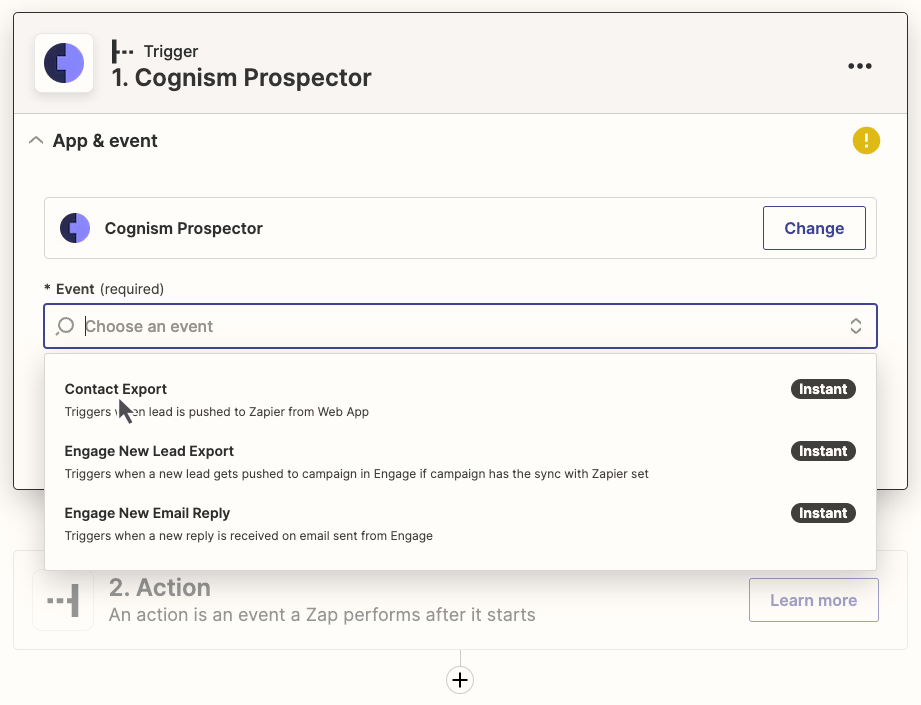Click the Instant badge beside Engage New Email Reply
The image size is (921, 705).
(823, 513)
